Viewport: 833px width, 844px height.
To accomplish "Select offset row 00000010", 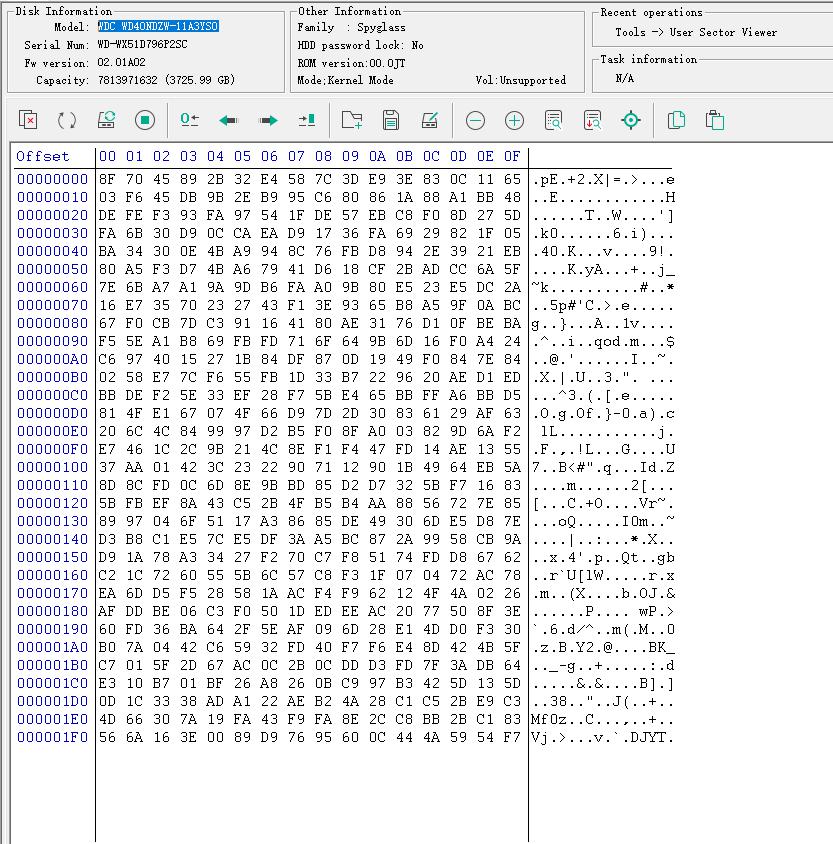I will [52, 197].
